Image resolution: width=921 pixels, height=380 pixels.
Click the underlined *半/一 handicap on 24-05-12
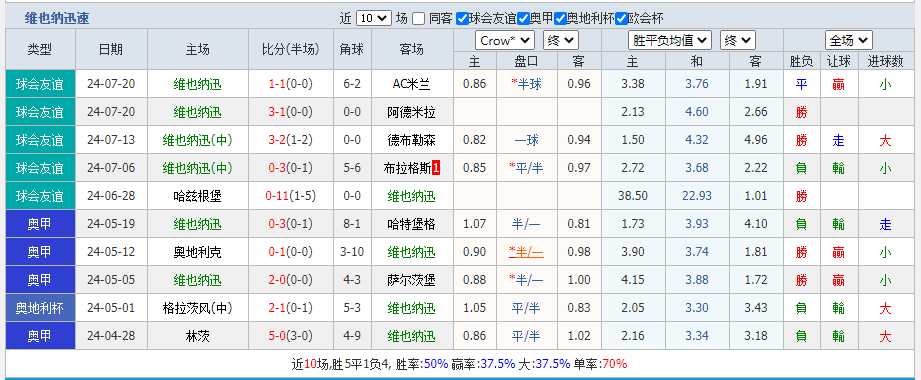tap(526, 253)
